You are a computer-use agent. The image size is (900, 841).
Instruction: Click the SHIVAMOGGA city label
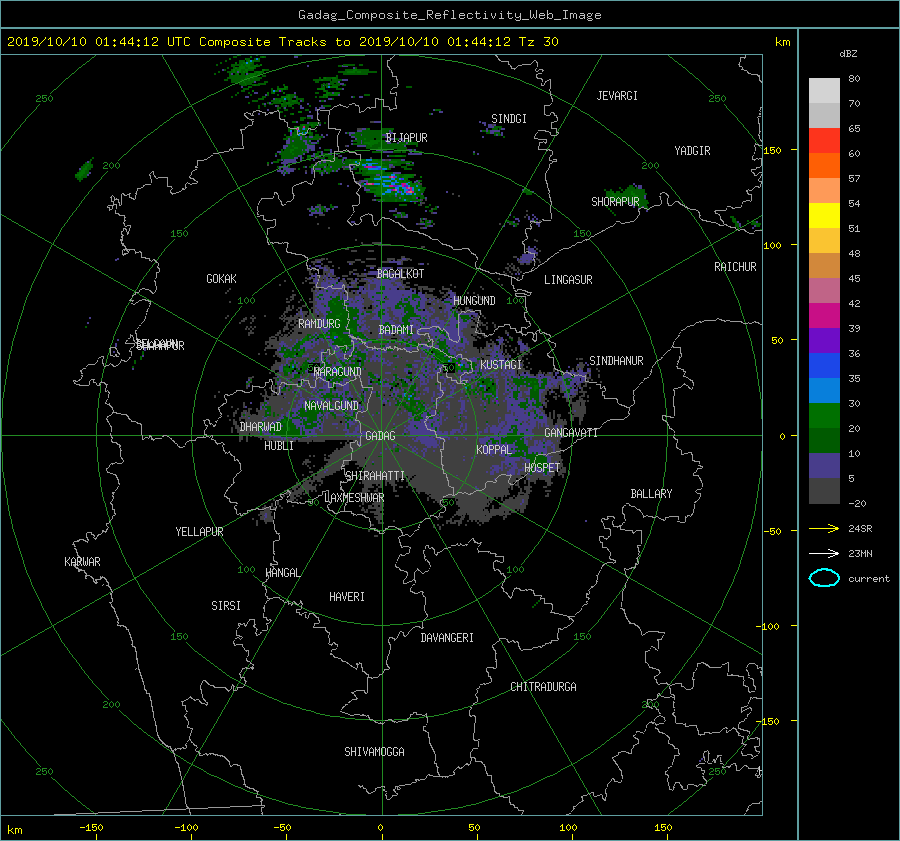point(374,752)
